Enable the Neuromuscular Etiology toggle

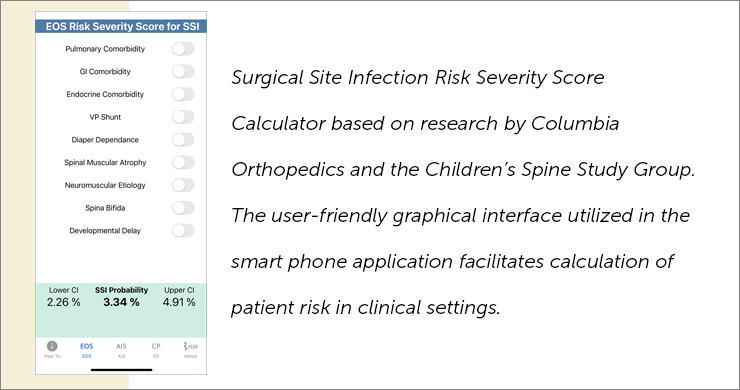183,185
